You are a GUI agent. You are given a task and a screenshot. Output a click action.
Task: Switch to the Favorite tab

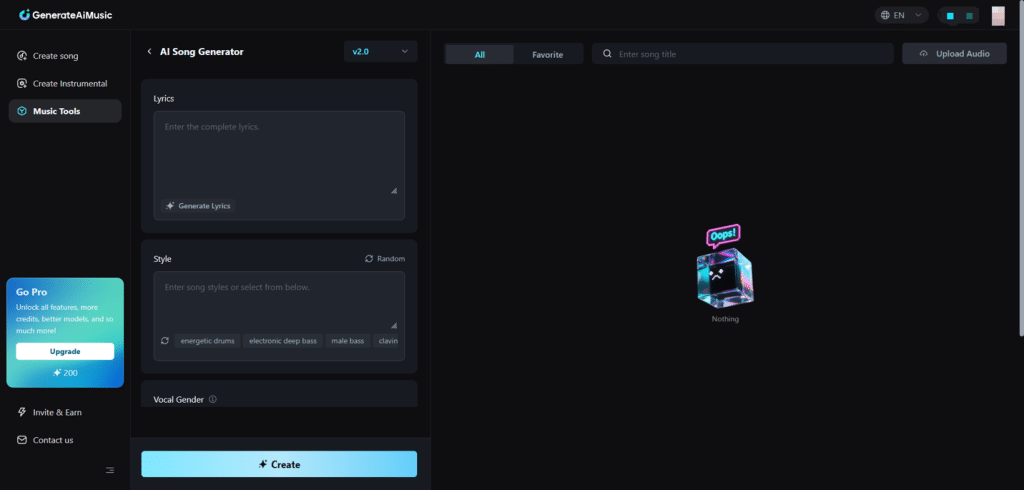[x=547, y=54]
